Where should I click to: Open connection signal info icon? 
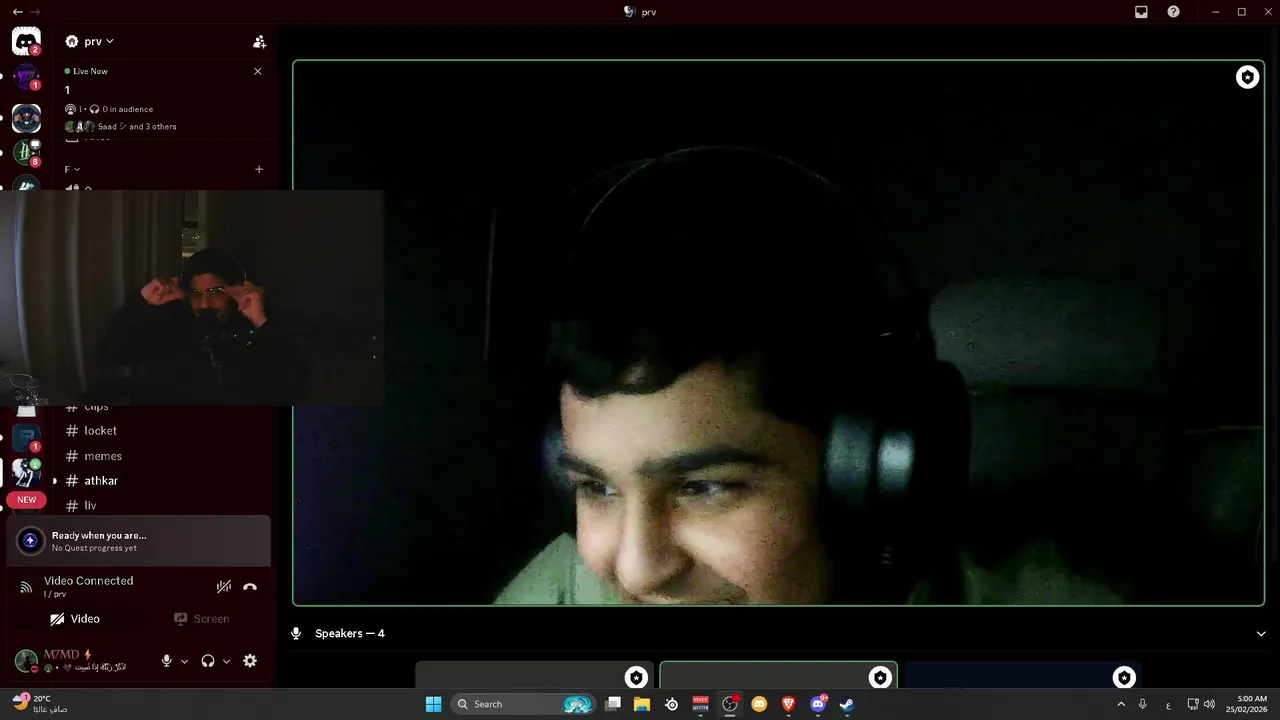pyautogui.click(x=26, y=587)
